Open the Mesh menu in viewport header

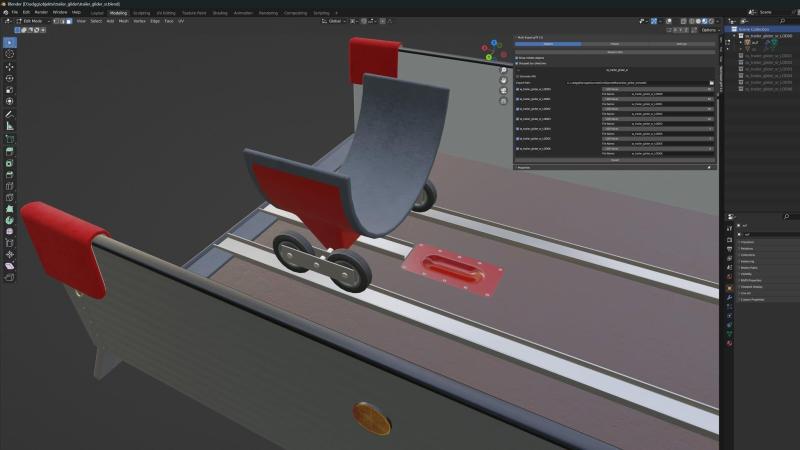click(x=123, y=21)
